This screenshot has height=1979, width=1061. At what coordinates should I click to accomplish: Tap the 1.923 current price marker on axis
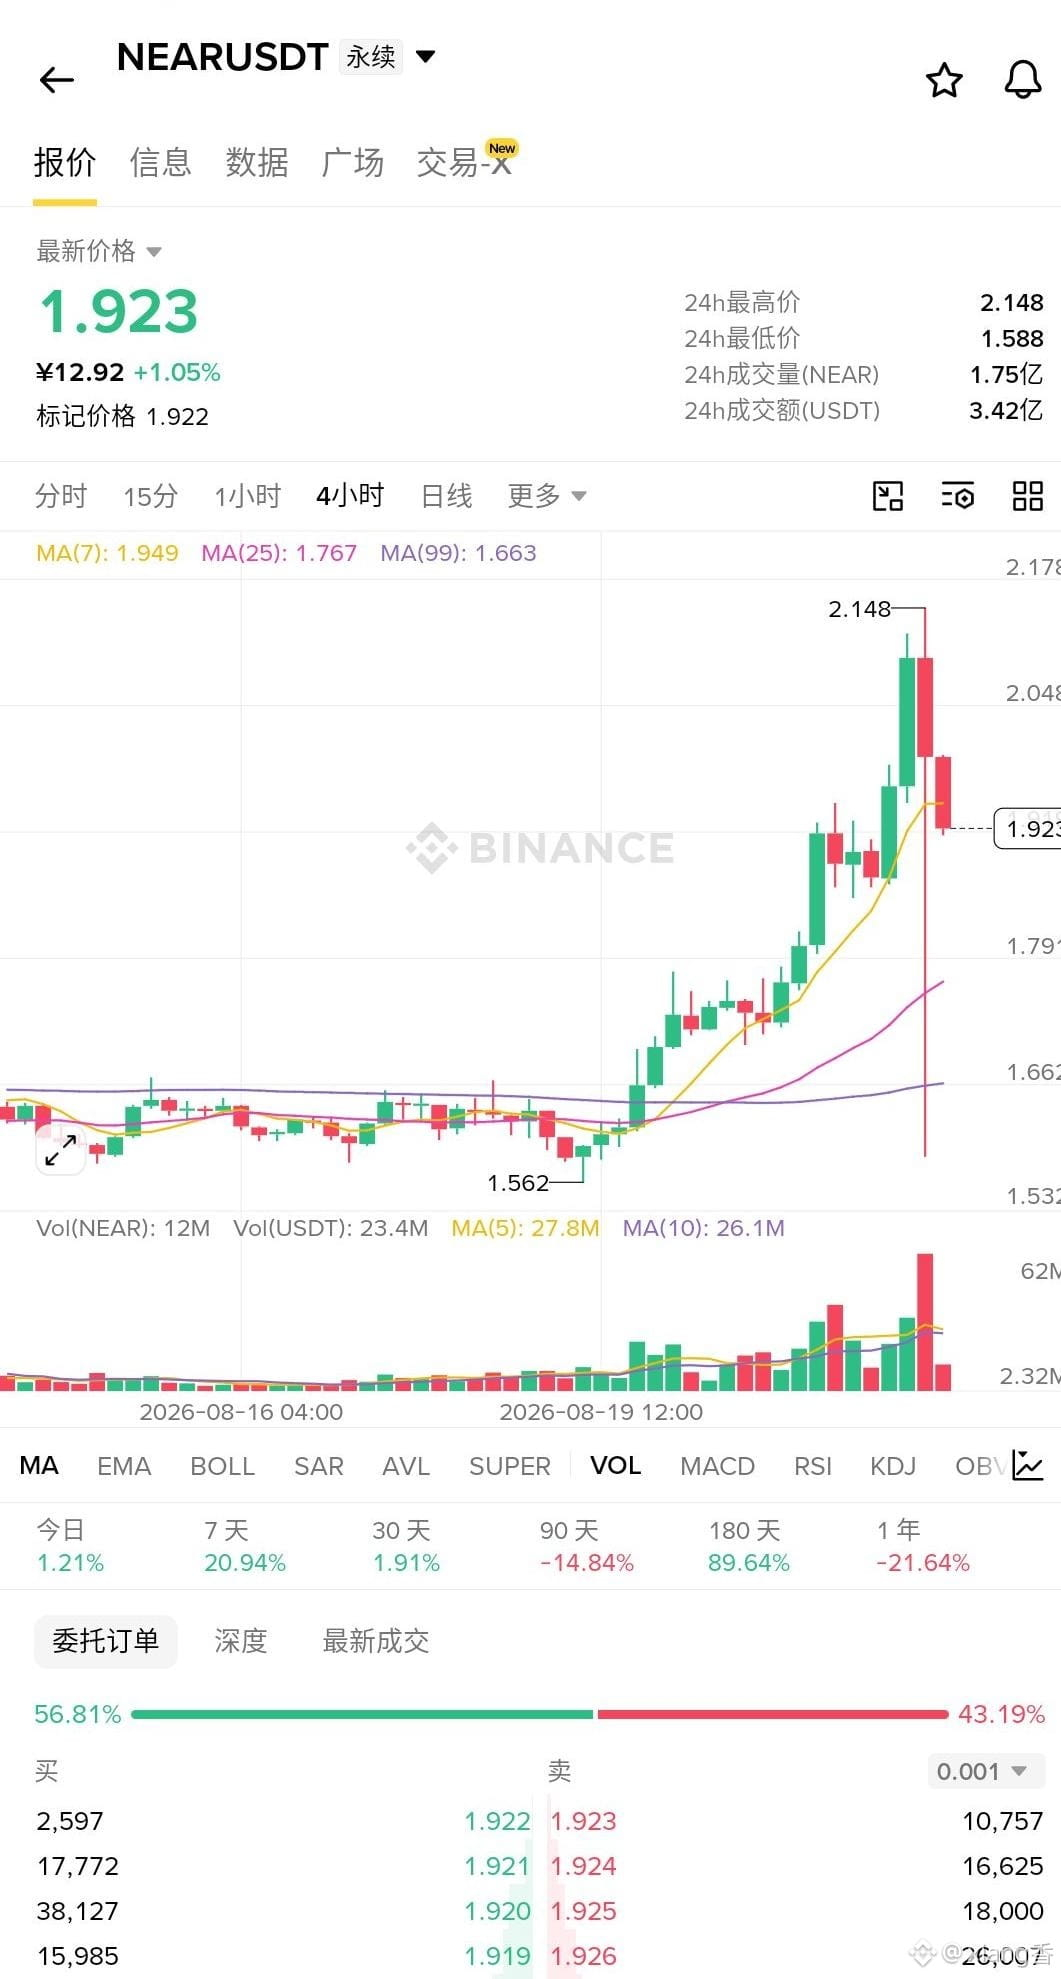pos(1028,828)
